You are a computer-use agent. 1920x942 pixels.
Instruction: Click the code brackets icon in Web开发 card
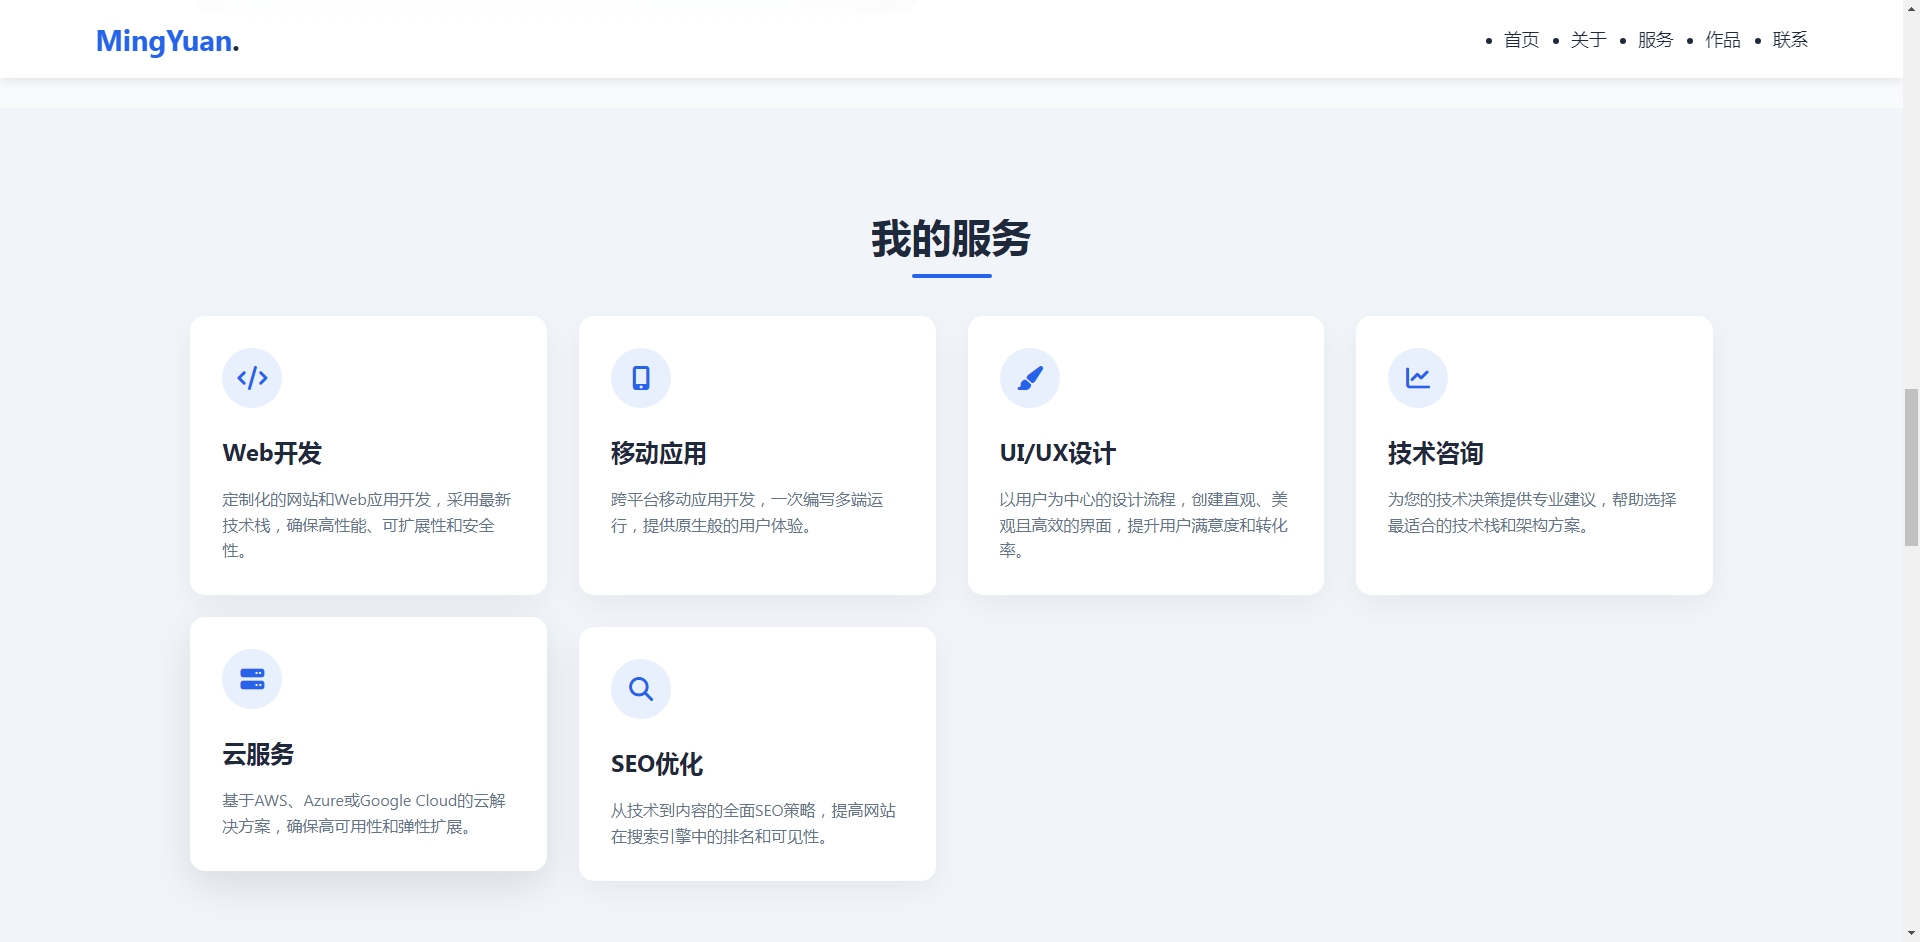coord(252,378)
